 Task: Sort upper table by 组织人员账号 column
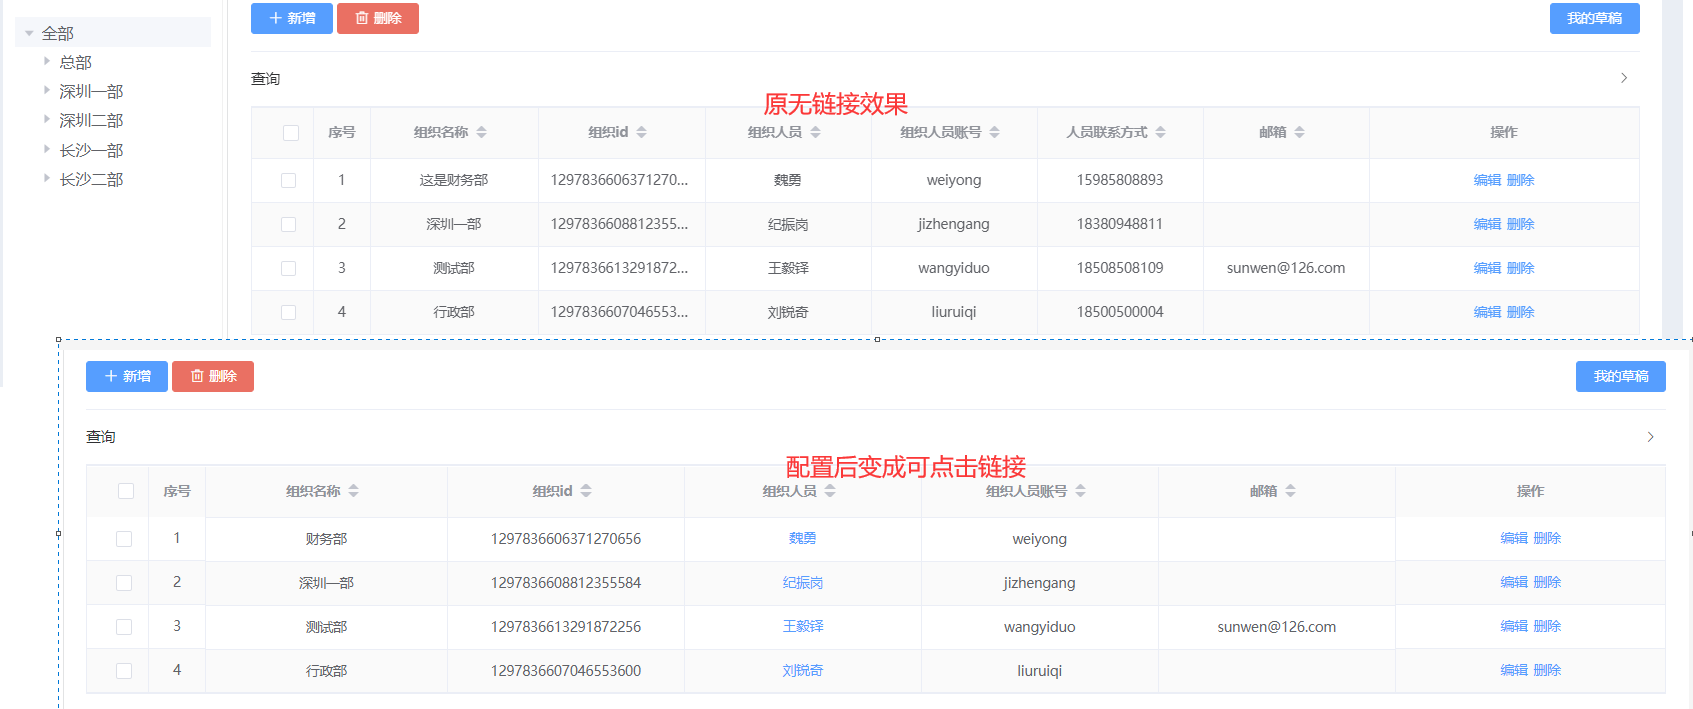tap(994, 132)
